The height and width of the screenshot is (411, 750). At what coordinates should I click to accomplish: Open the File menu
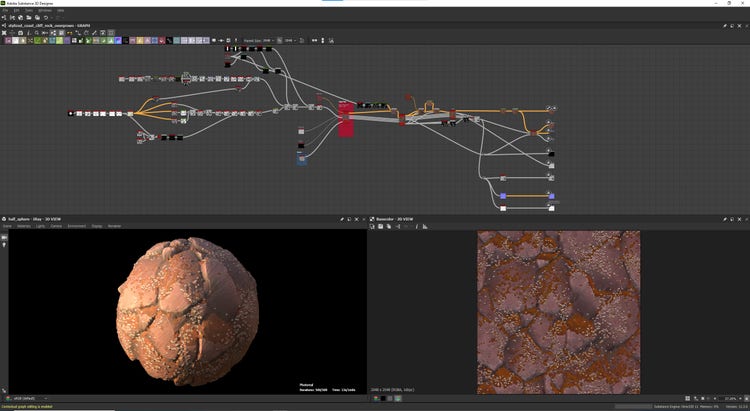[x=4, y=10]
